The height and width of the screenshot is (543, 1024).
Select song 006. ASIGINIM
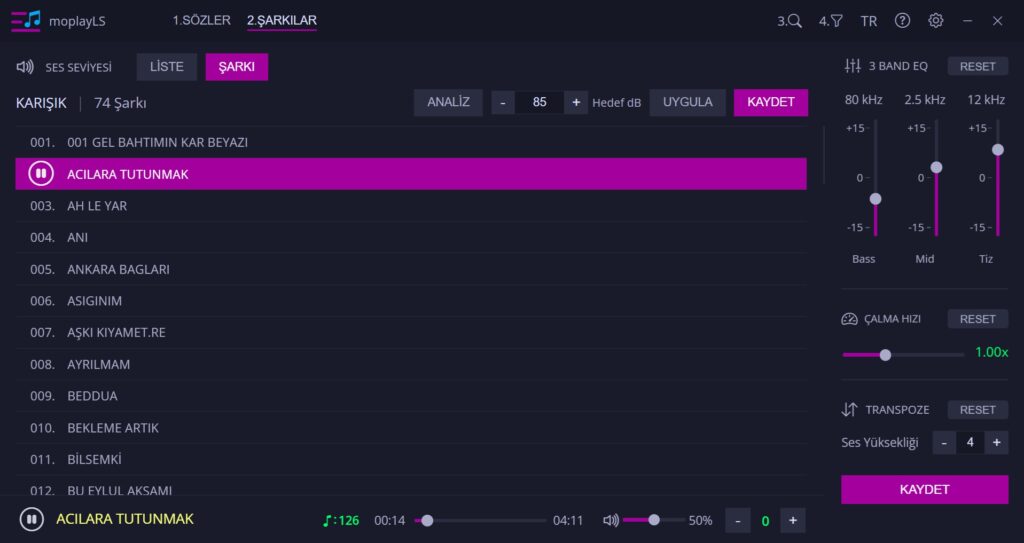411,301
